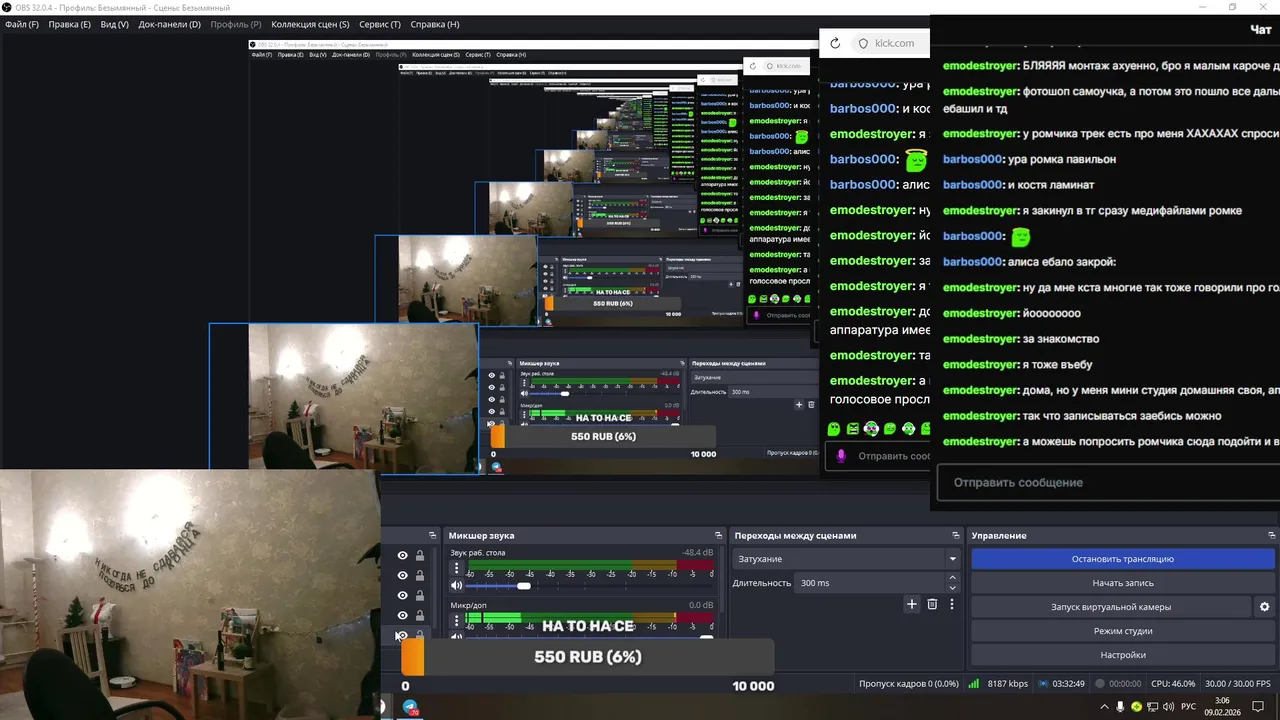The width and height of the screenshot is (1280, 720).
Task: Open the Затухание transition dropdown
Action: coord(846,559)
